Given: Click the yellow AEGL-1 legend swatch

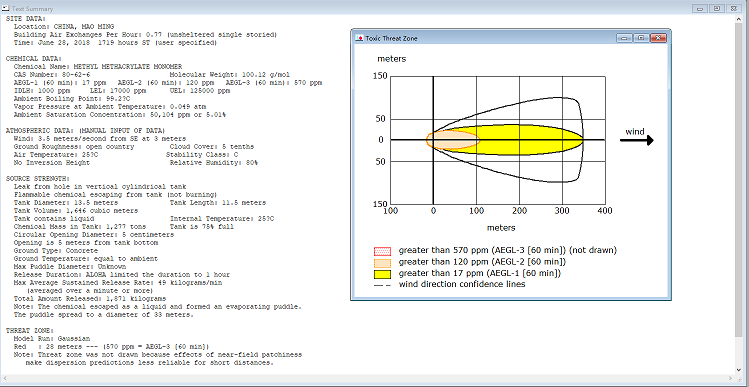Looking at the screenshot, I should click(382, 274).
